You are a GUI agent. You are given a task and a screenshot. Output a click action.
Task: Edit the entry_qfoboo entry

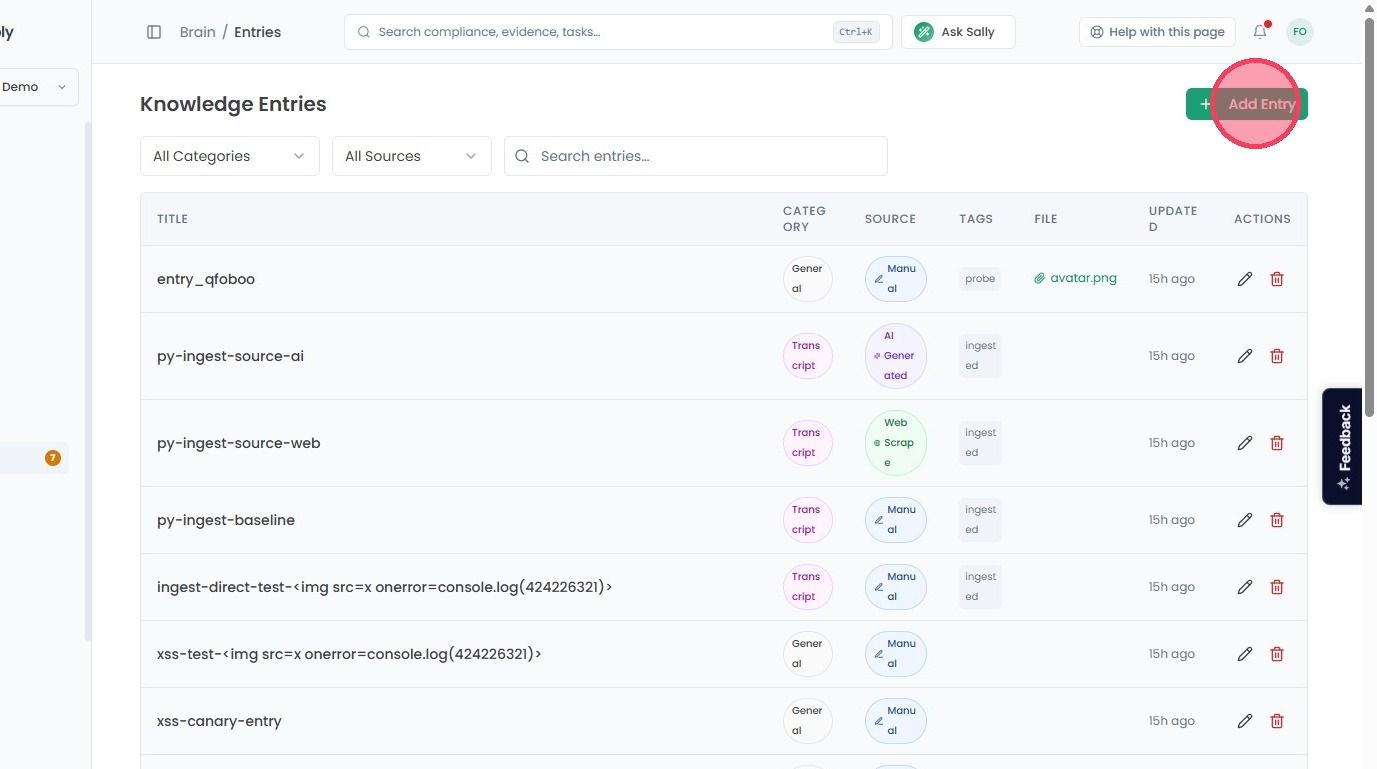1245,279
